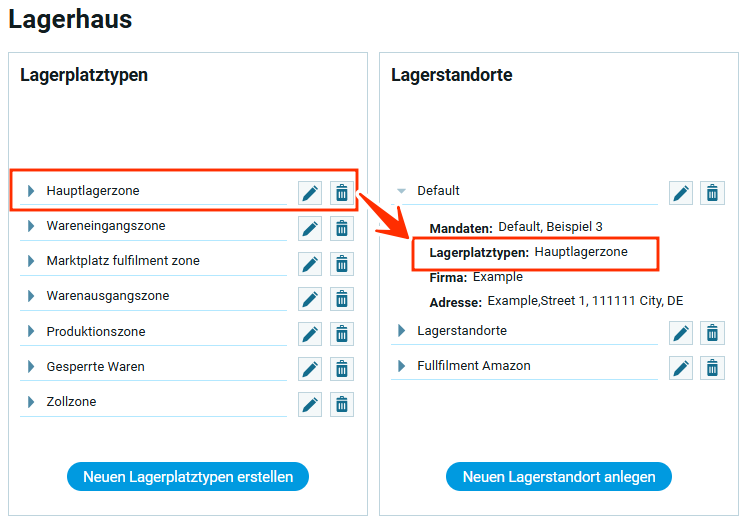The image size is (745, 525).
Task: Expand the Lagerstandorte location row
Action: (x=402, y=331)
